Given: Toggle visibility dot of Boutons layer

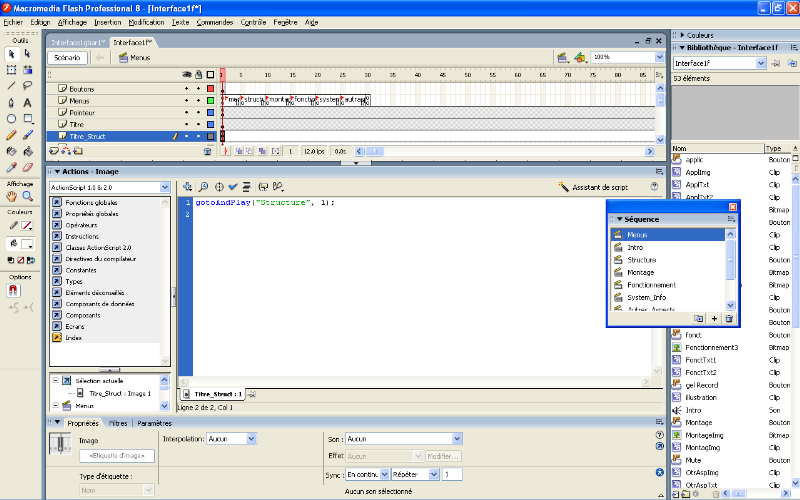Looking at the screenshot, I should click(186, 88).
